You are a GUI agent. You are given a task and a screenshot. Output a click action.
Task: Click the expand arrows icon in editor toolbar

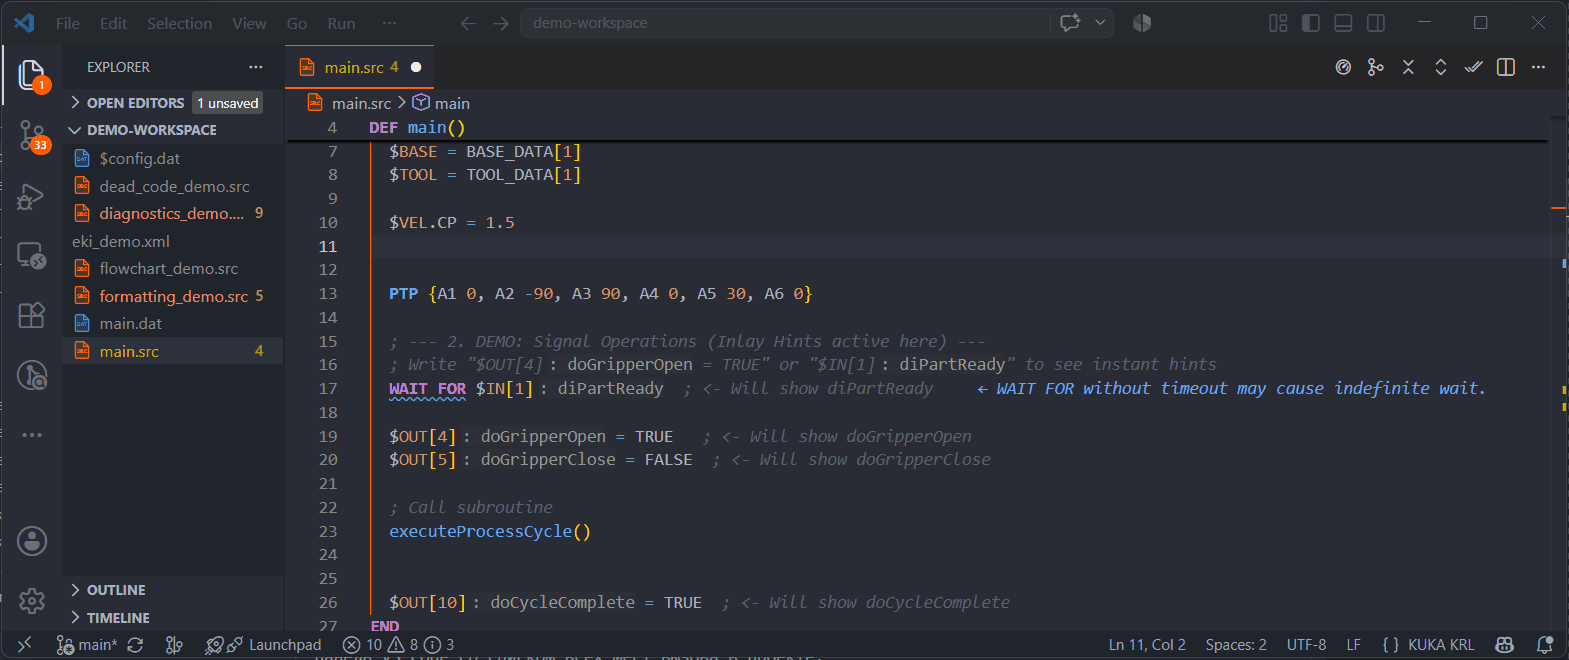click(1441, 67)
